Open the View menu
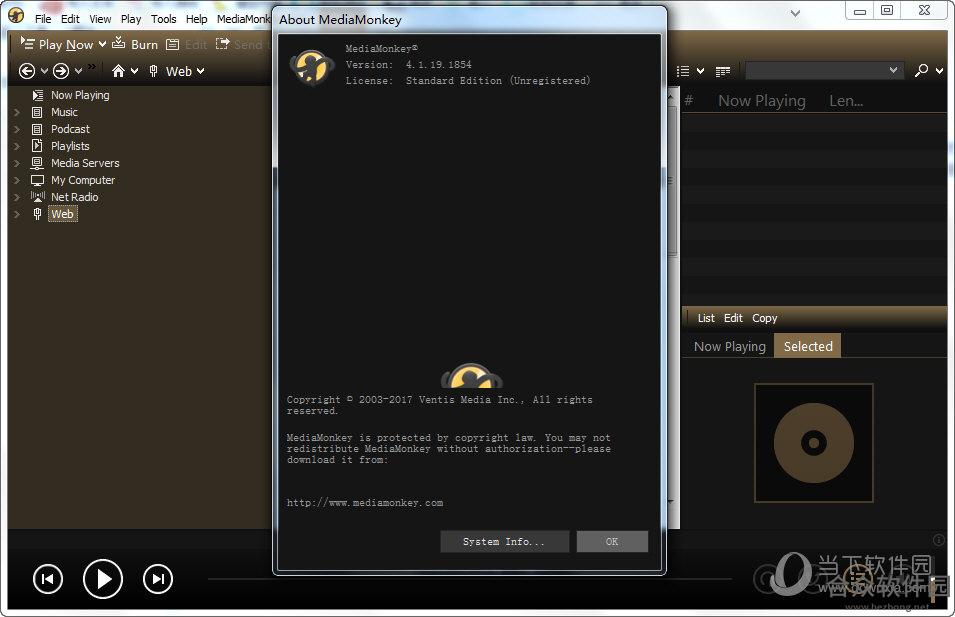Viewport: 955px width, 617px height. [100, 19]
